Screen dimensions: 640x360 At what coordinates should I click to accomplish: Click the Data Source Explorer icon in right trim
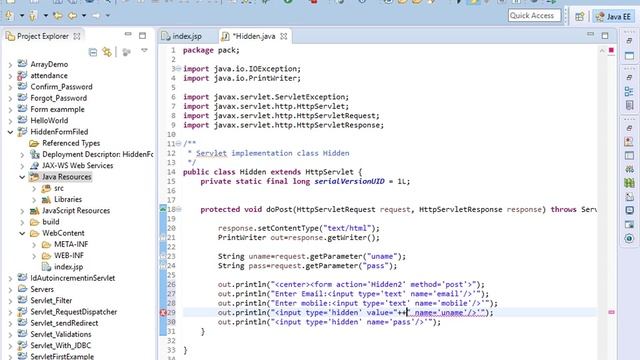tap(629, 183)
